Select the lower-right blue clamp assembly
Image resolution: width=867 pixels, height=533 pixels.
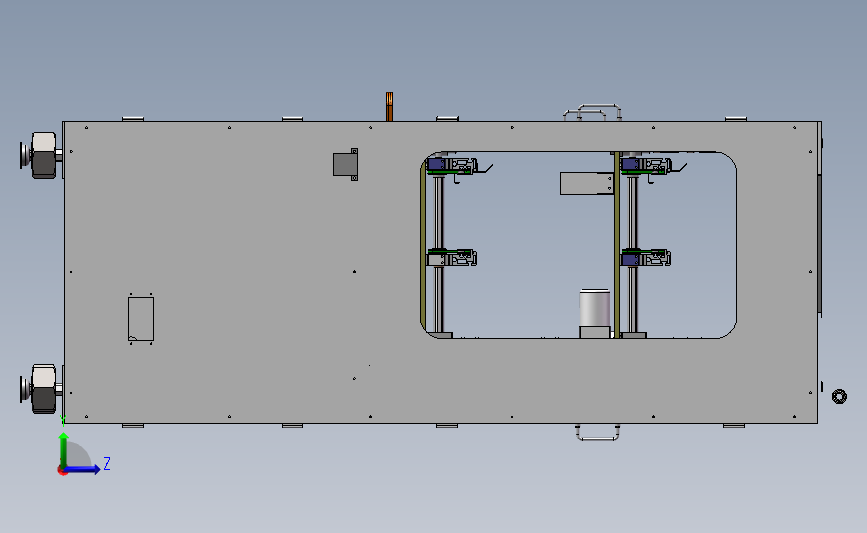click(x=646, y=258)
